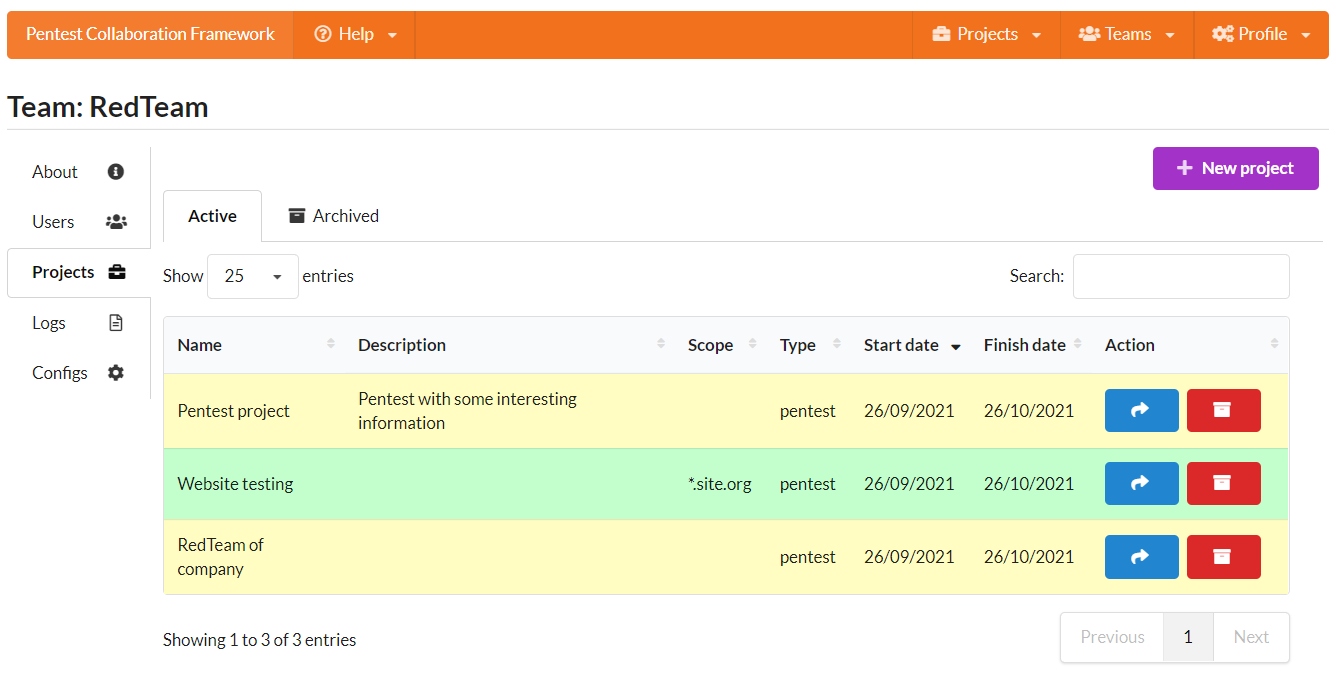The image size is (1336, 687).
Task: Switch to the Archived tab
Action: tap(333, 216)
